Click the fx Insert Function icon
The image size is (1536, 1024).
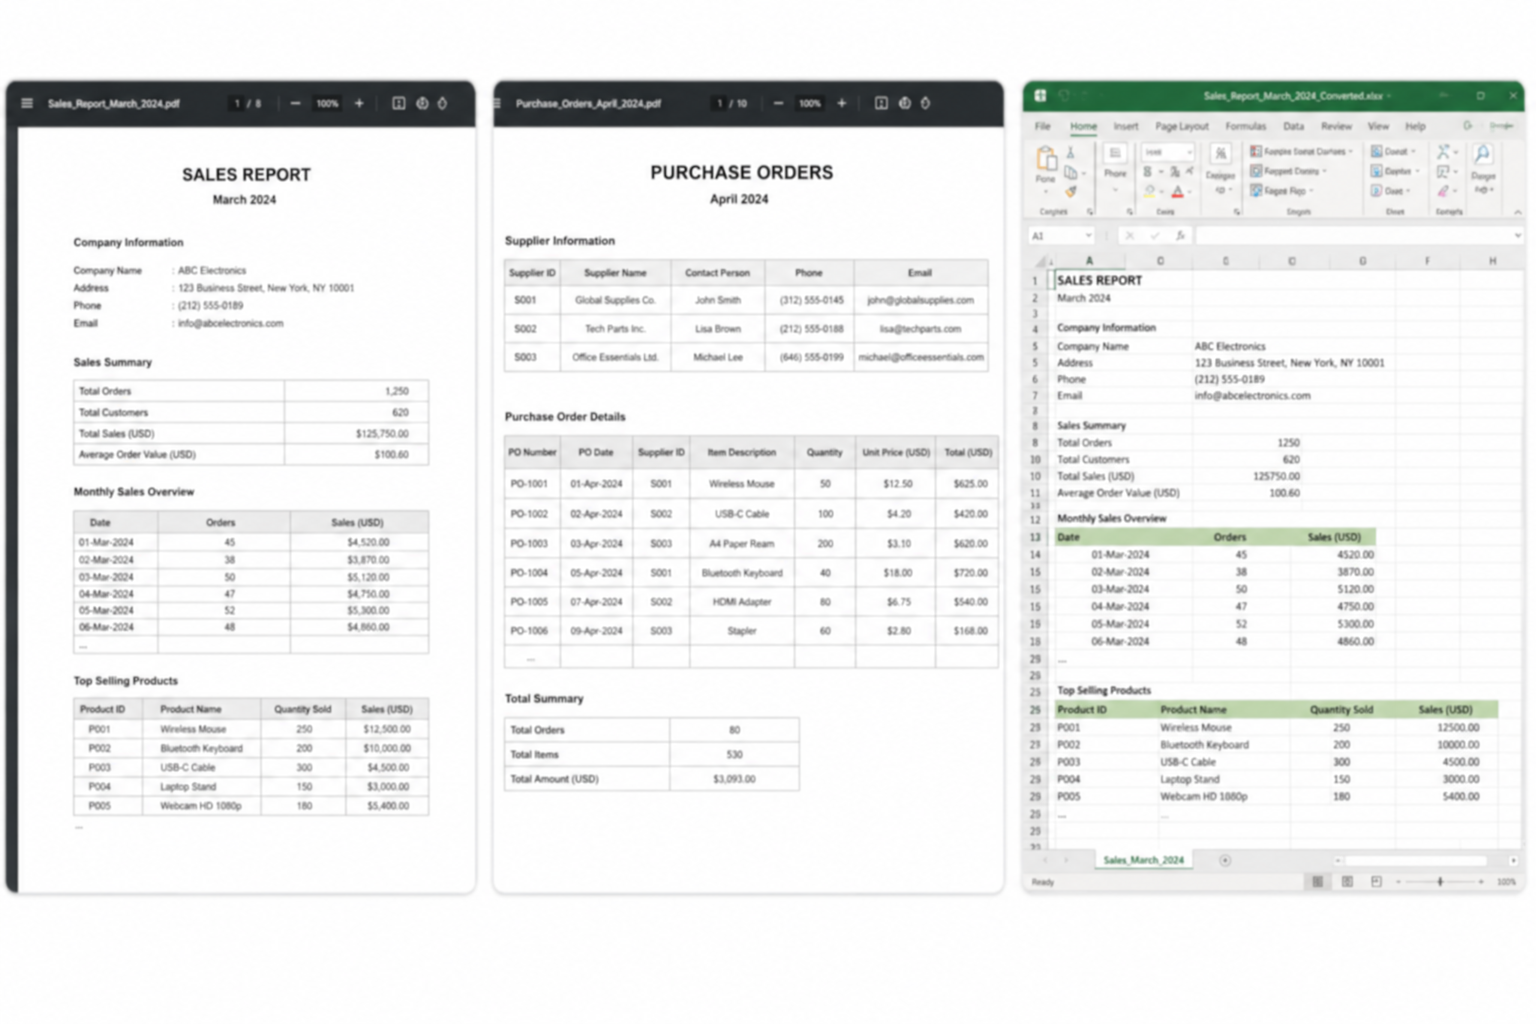1180,235
